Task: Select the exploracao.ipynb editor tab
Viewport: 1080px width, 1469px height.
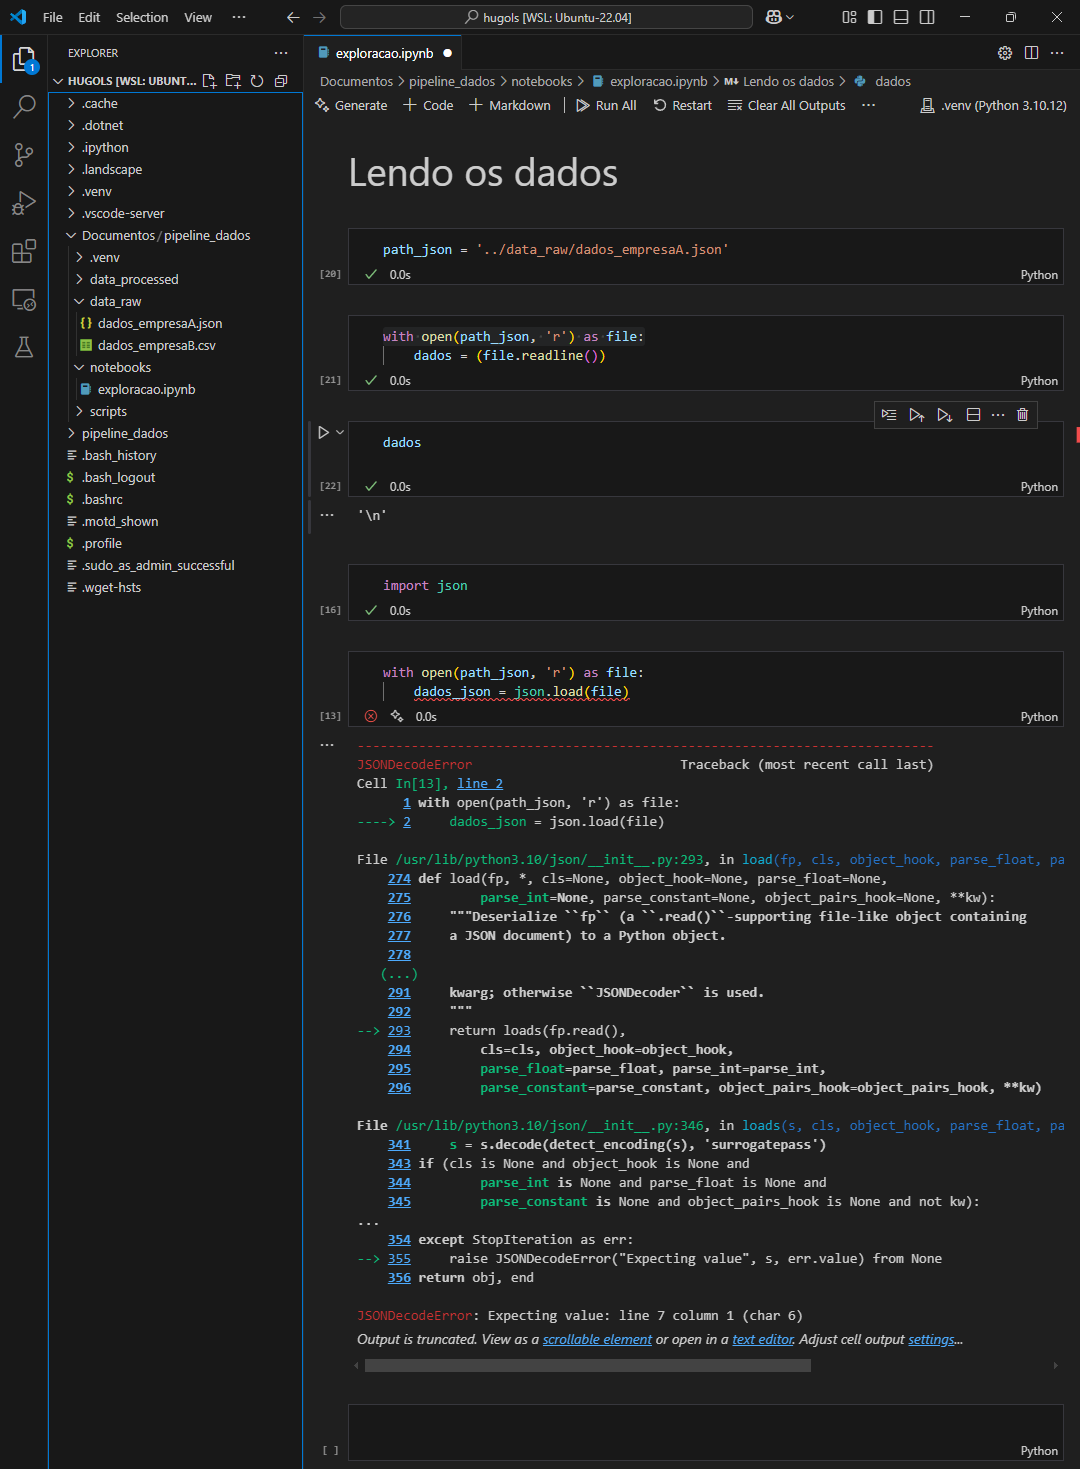Action: tap(384, 53)
